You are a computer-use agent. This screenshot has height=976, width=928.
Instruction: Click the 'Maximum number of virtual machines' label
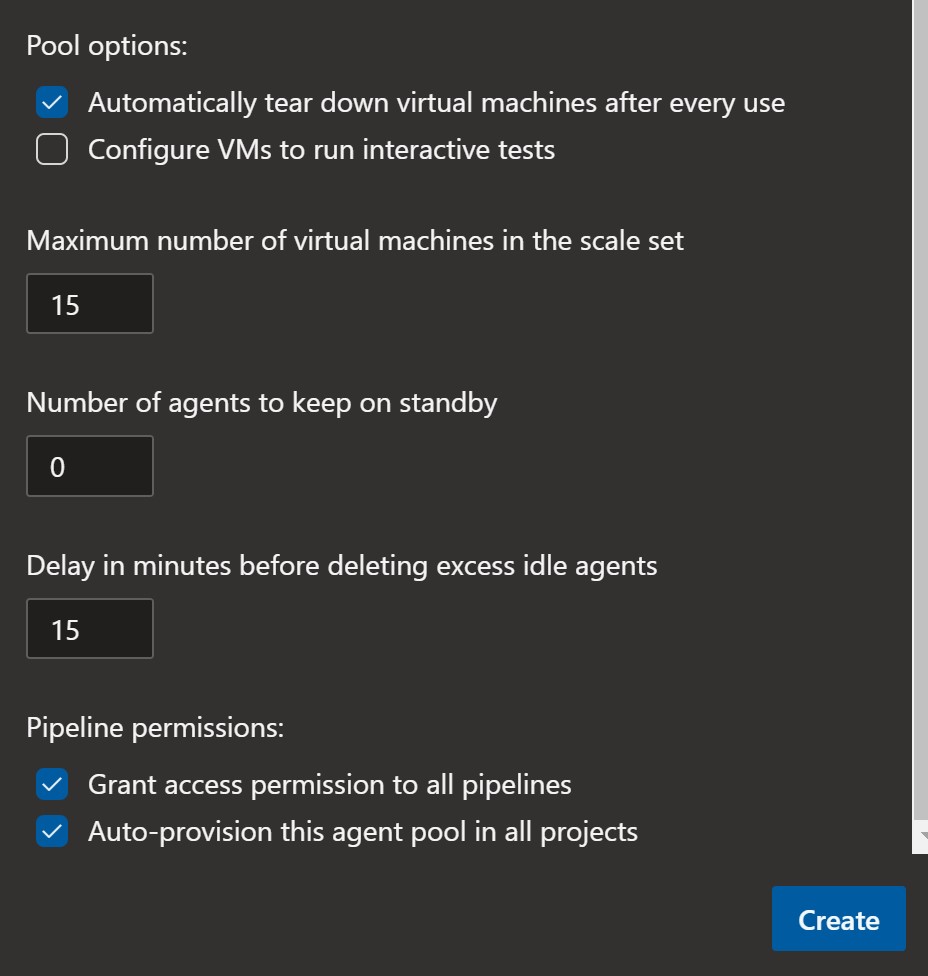355,241
